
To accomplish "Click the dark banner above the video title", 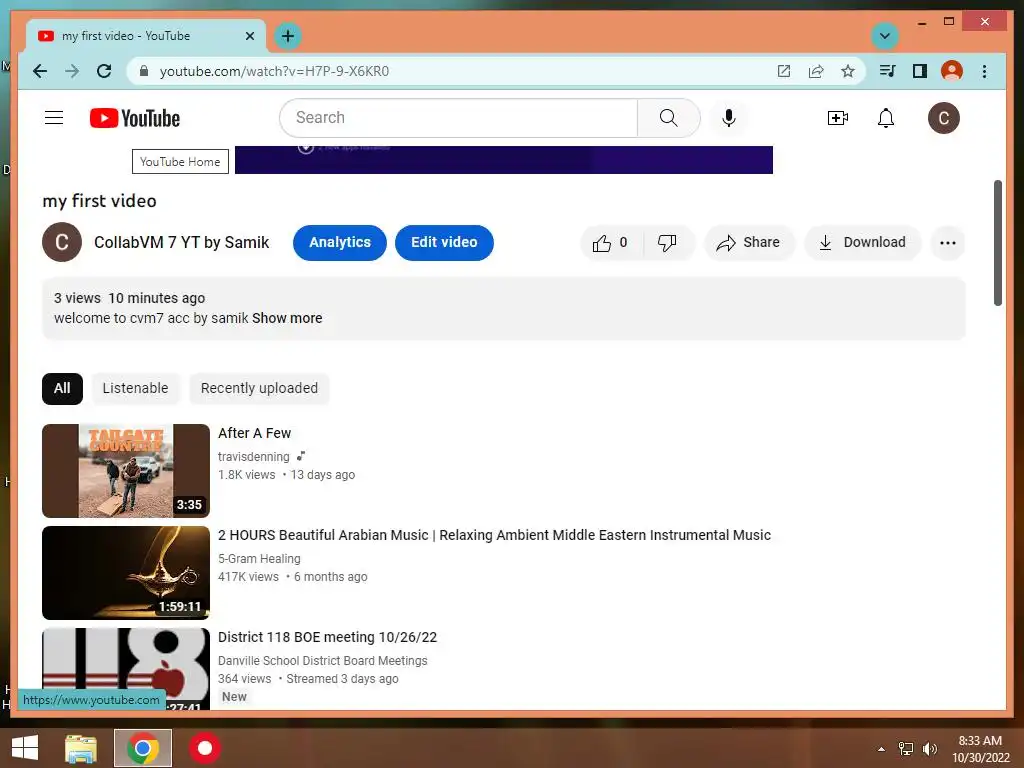I will click(x=504, y=160).
